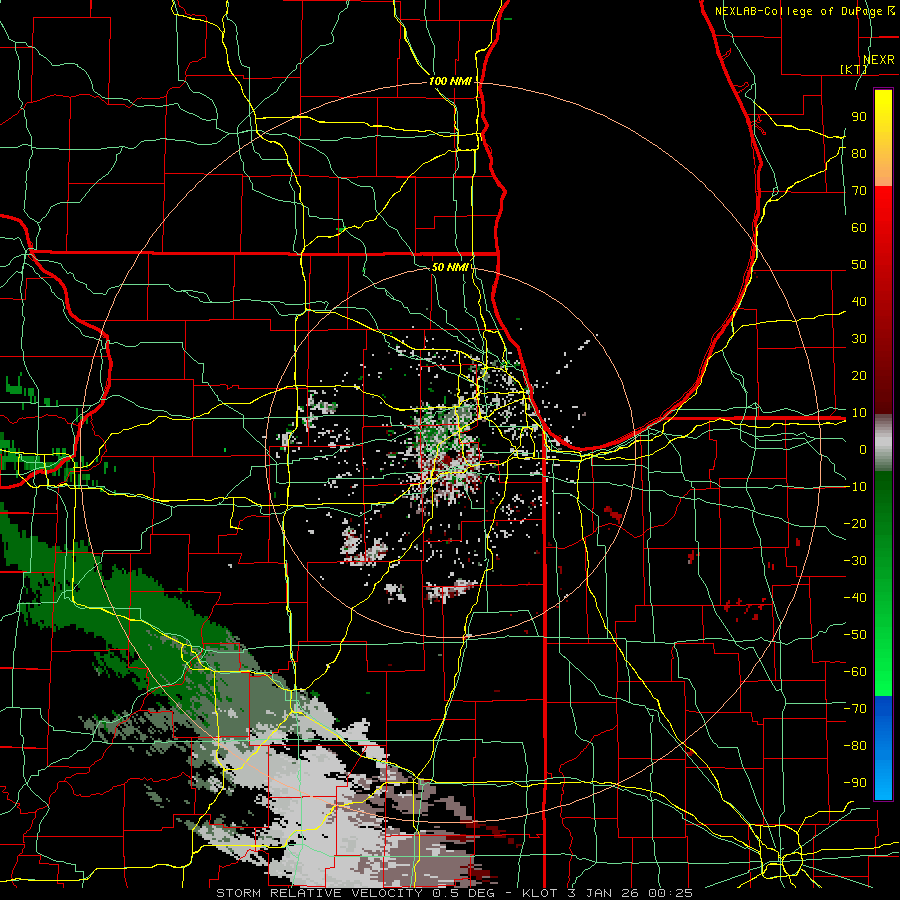This screenshot has height=900, width=900.
Task: Click the positive "70" scale value
Action: [x=859, y=191]
